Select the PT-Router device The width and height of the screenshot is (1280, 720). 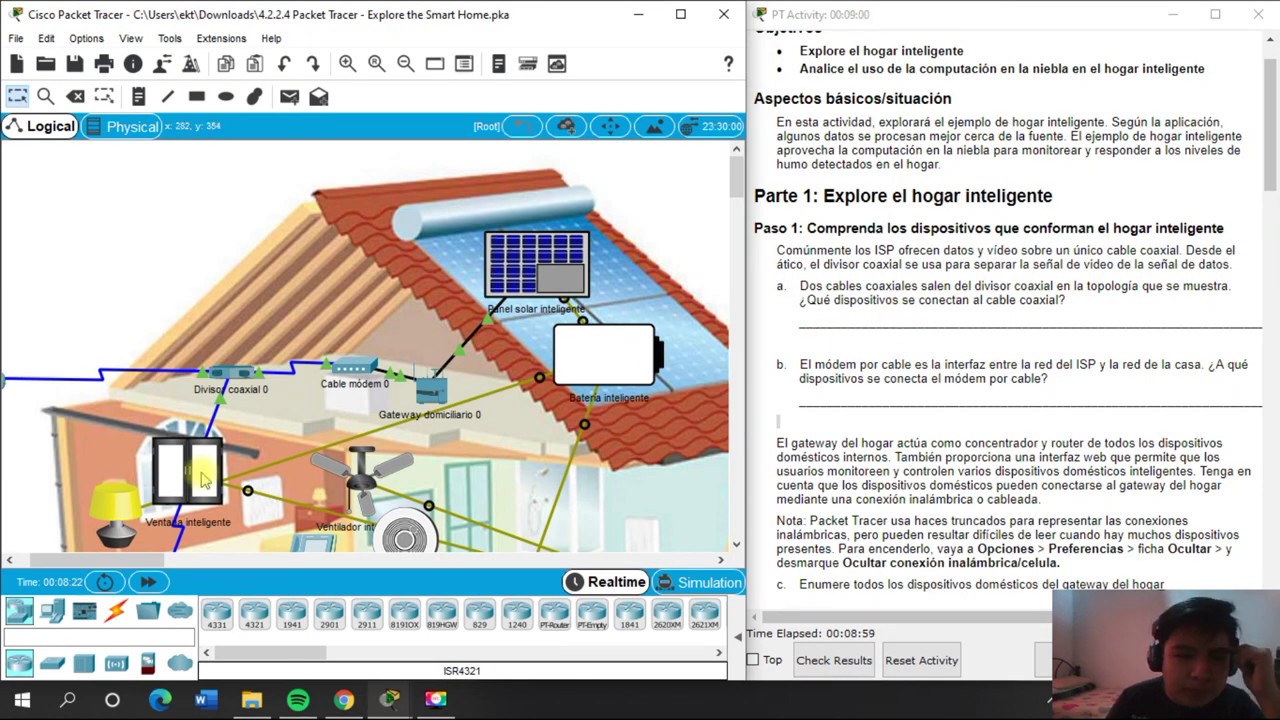pos(554,615)
